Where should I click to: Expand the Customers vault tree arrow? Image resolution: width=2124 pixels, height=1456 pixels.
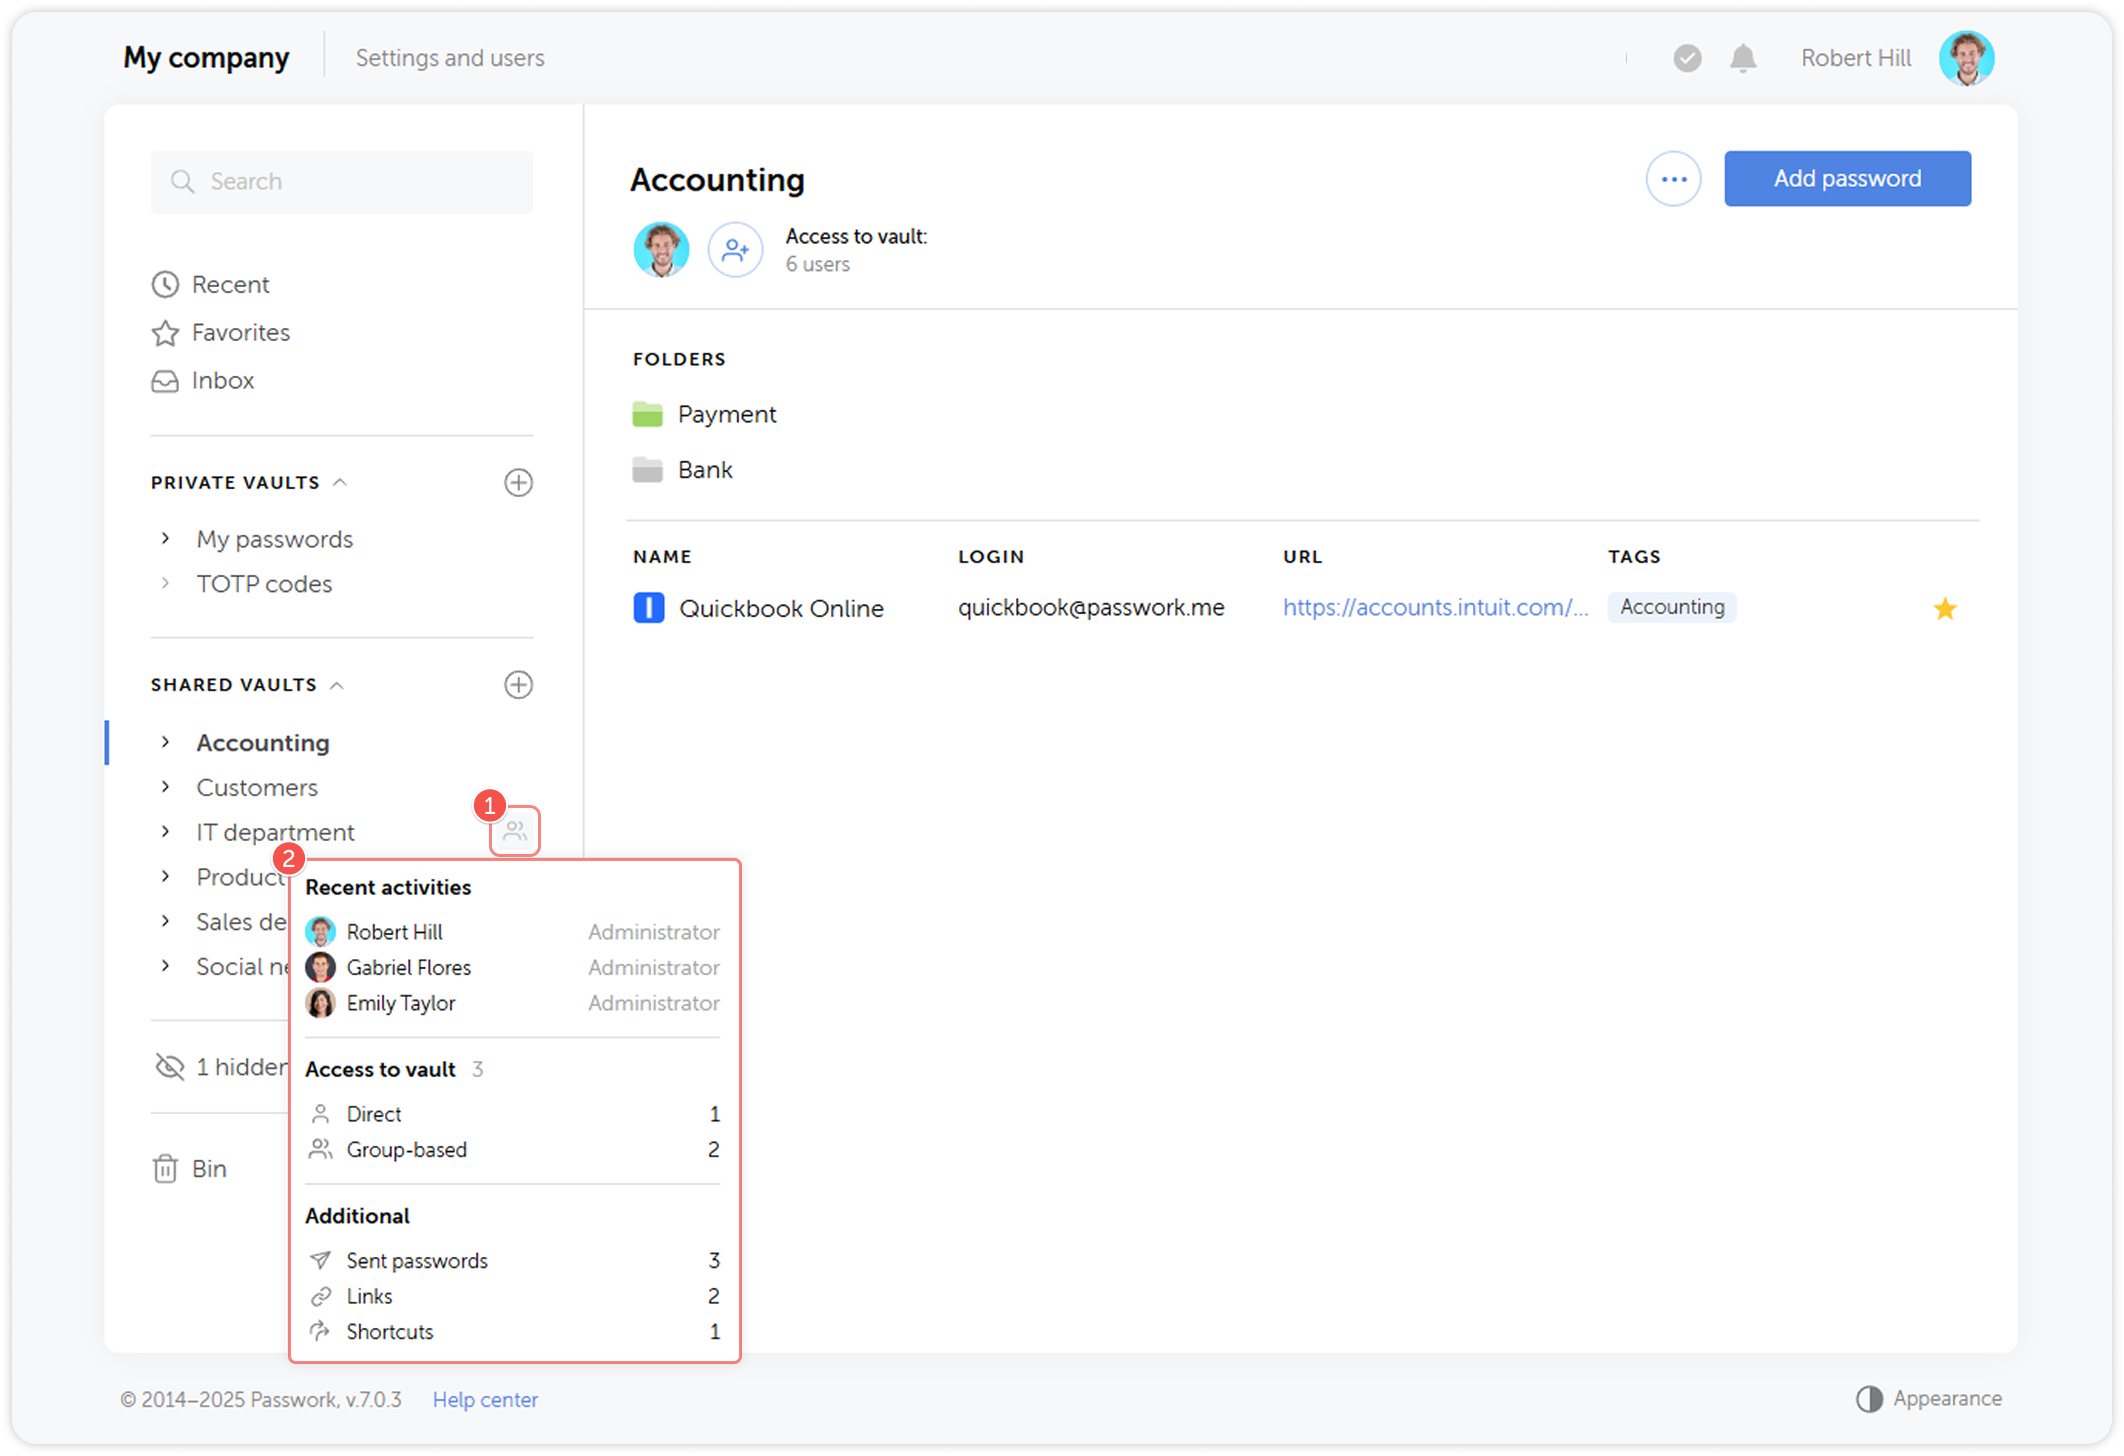point(166,787)
